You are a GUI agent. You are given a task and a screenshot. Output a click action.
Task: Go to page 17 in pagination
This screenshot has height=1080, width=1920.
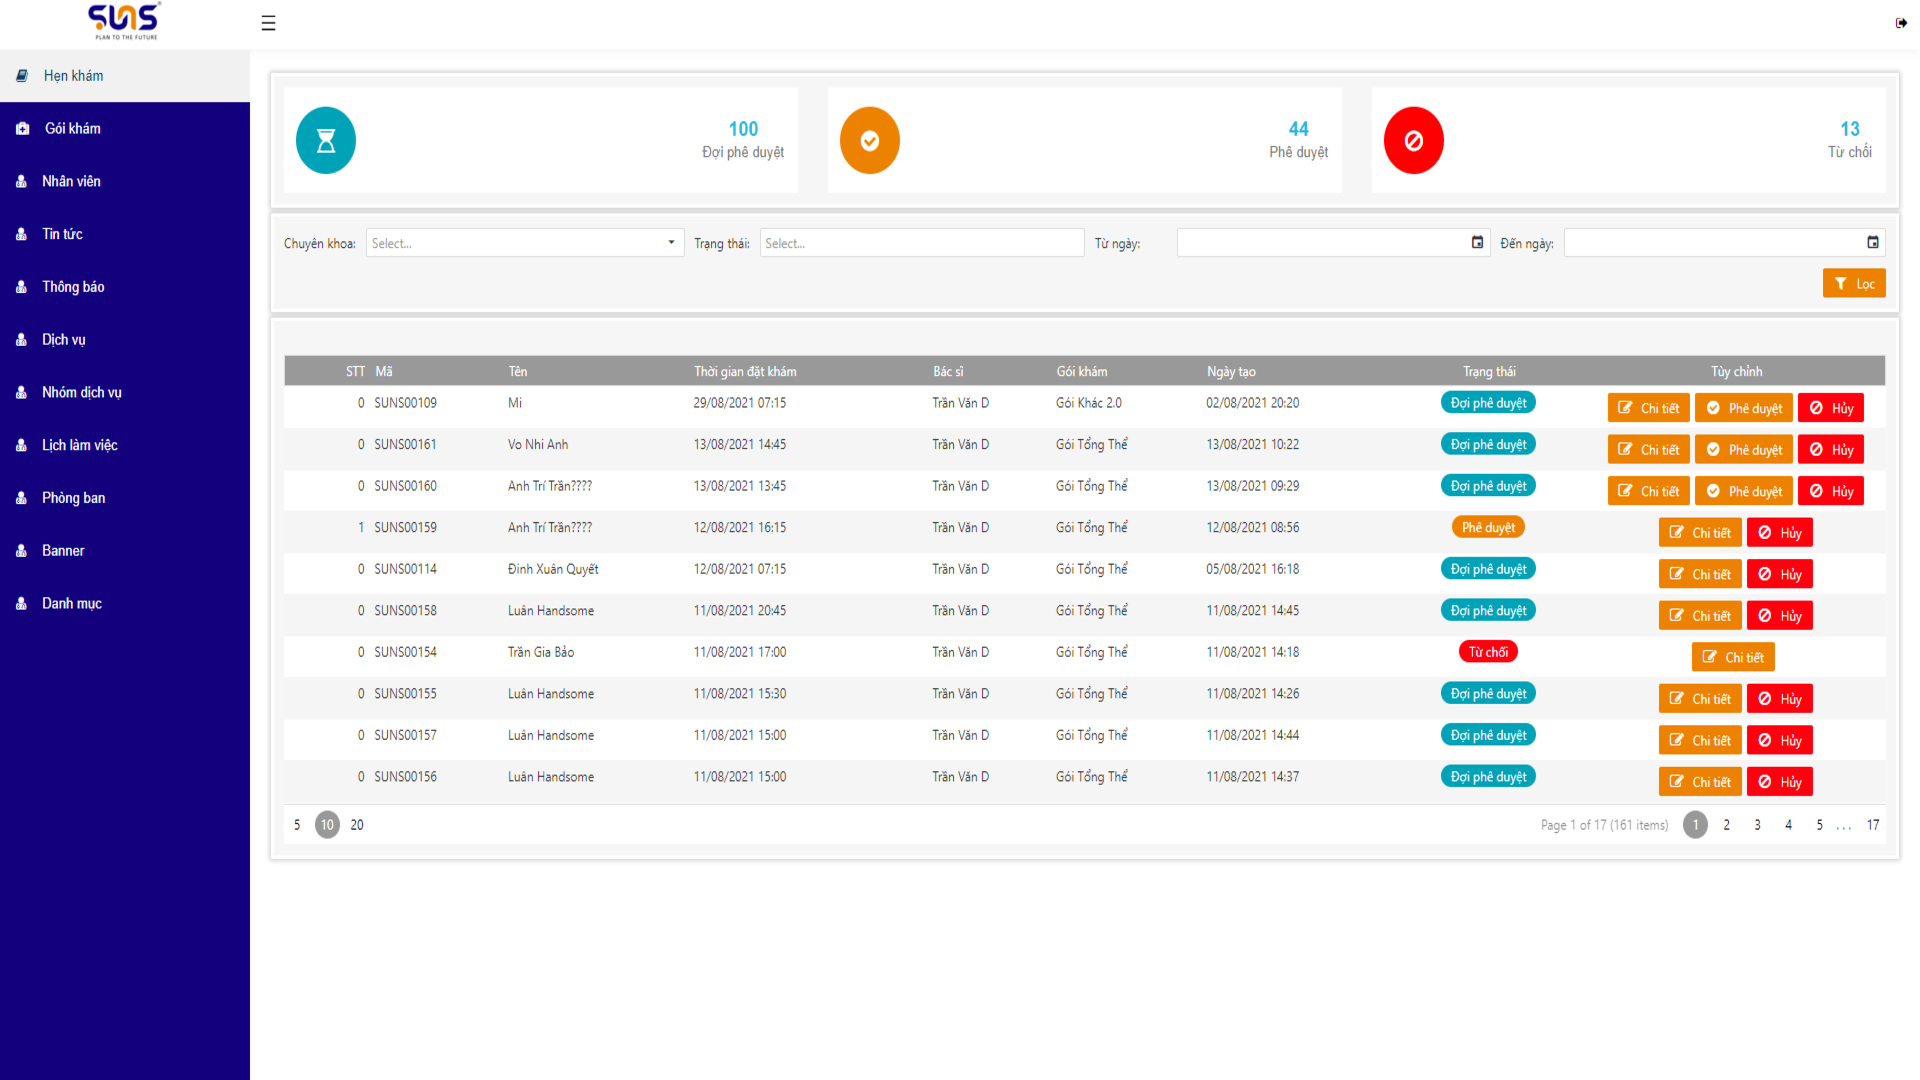click(x=1872, y=825)
